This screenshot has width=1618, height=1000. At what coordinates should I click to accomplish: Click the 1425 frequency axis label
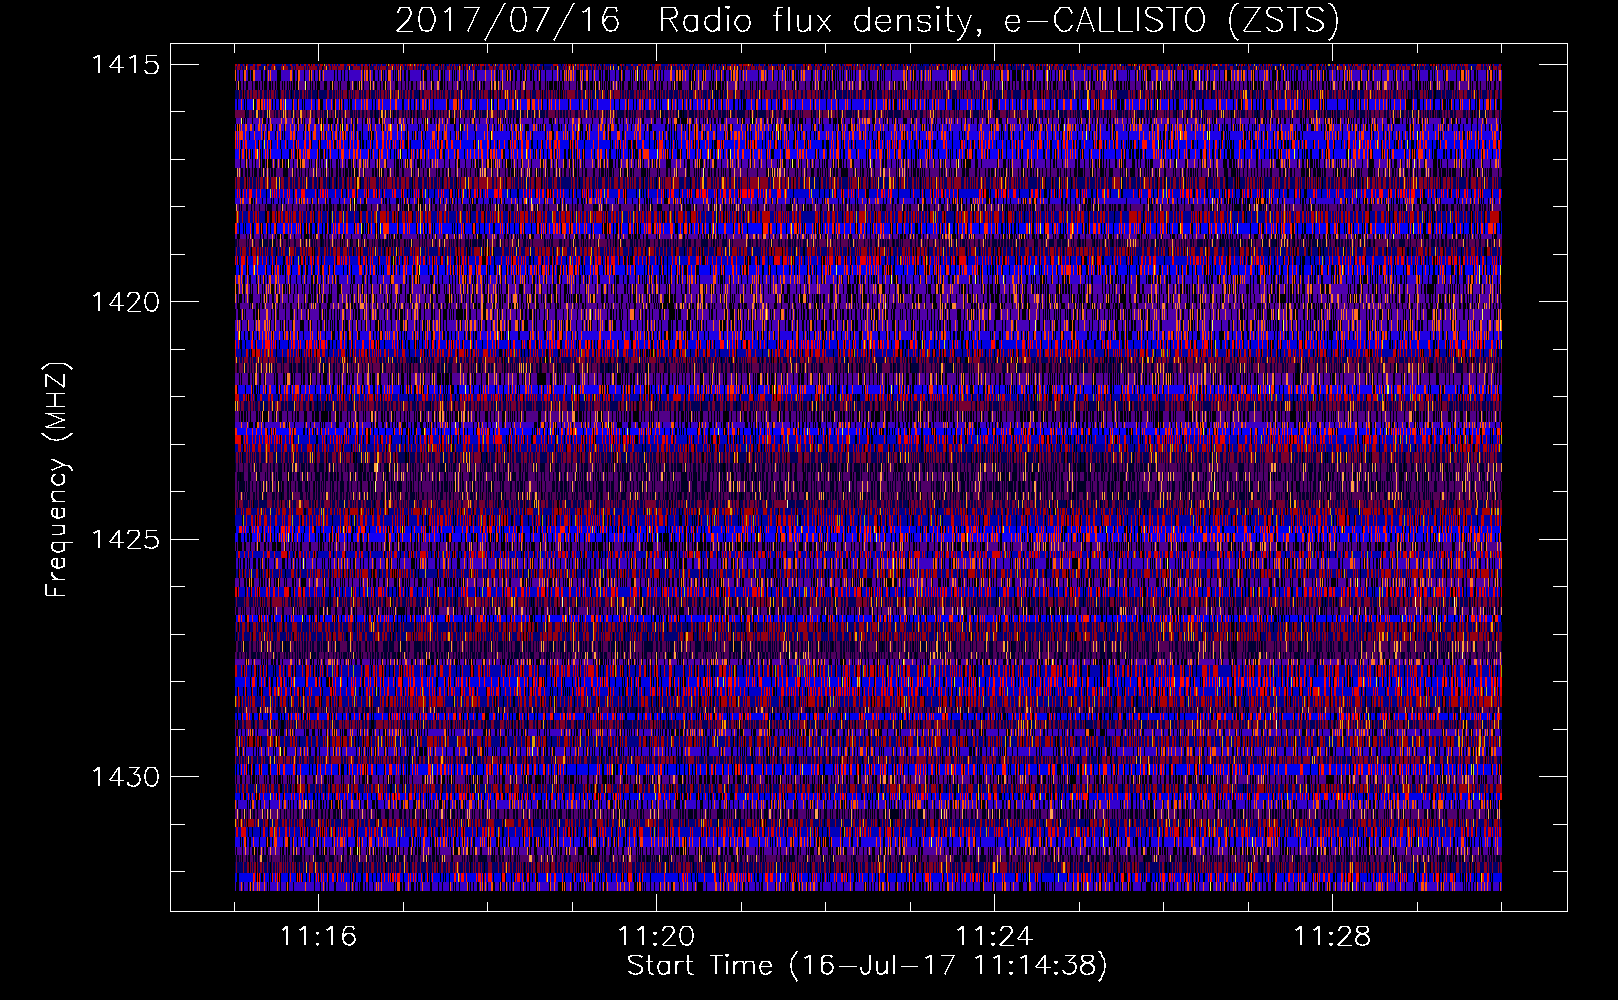click(x=125, y=540)
